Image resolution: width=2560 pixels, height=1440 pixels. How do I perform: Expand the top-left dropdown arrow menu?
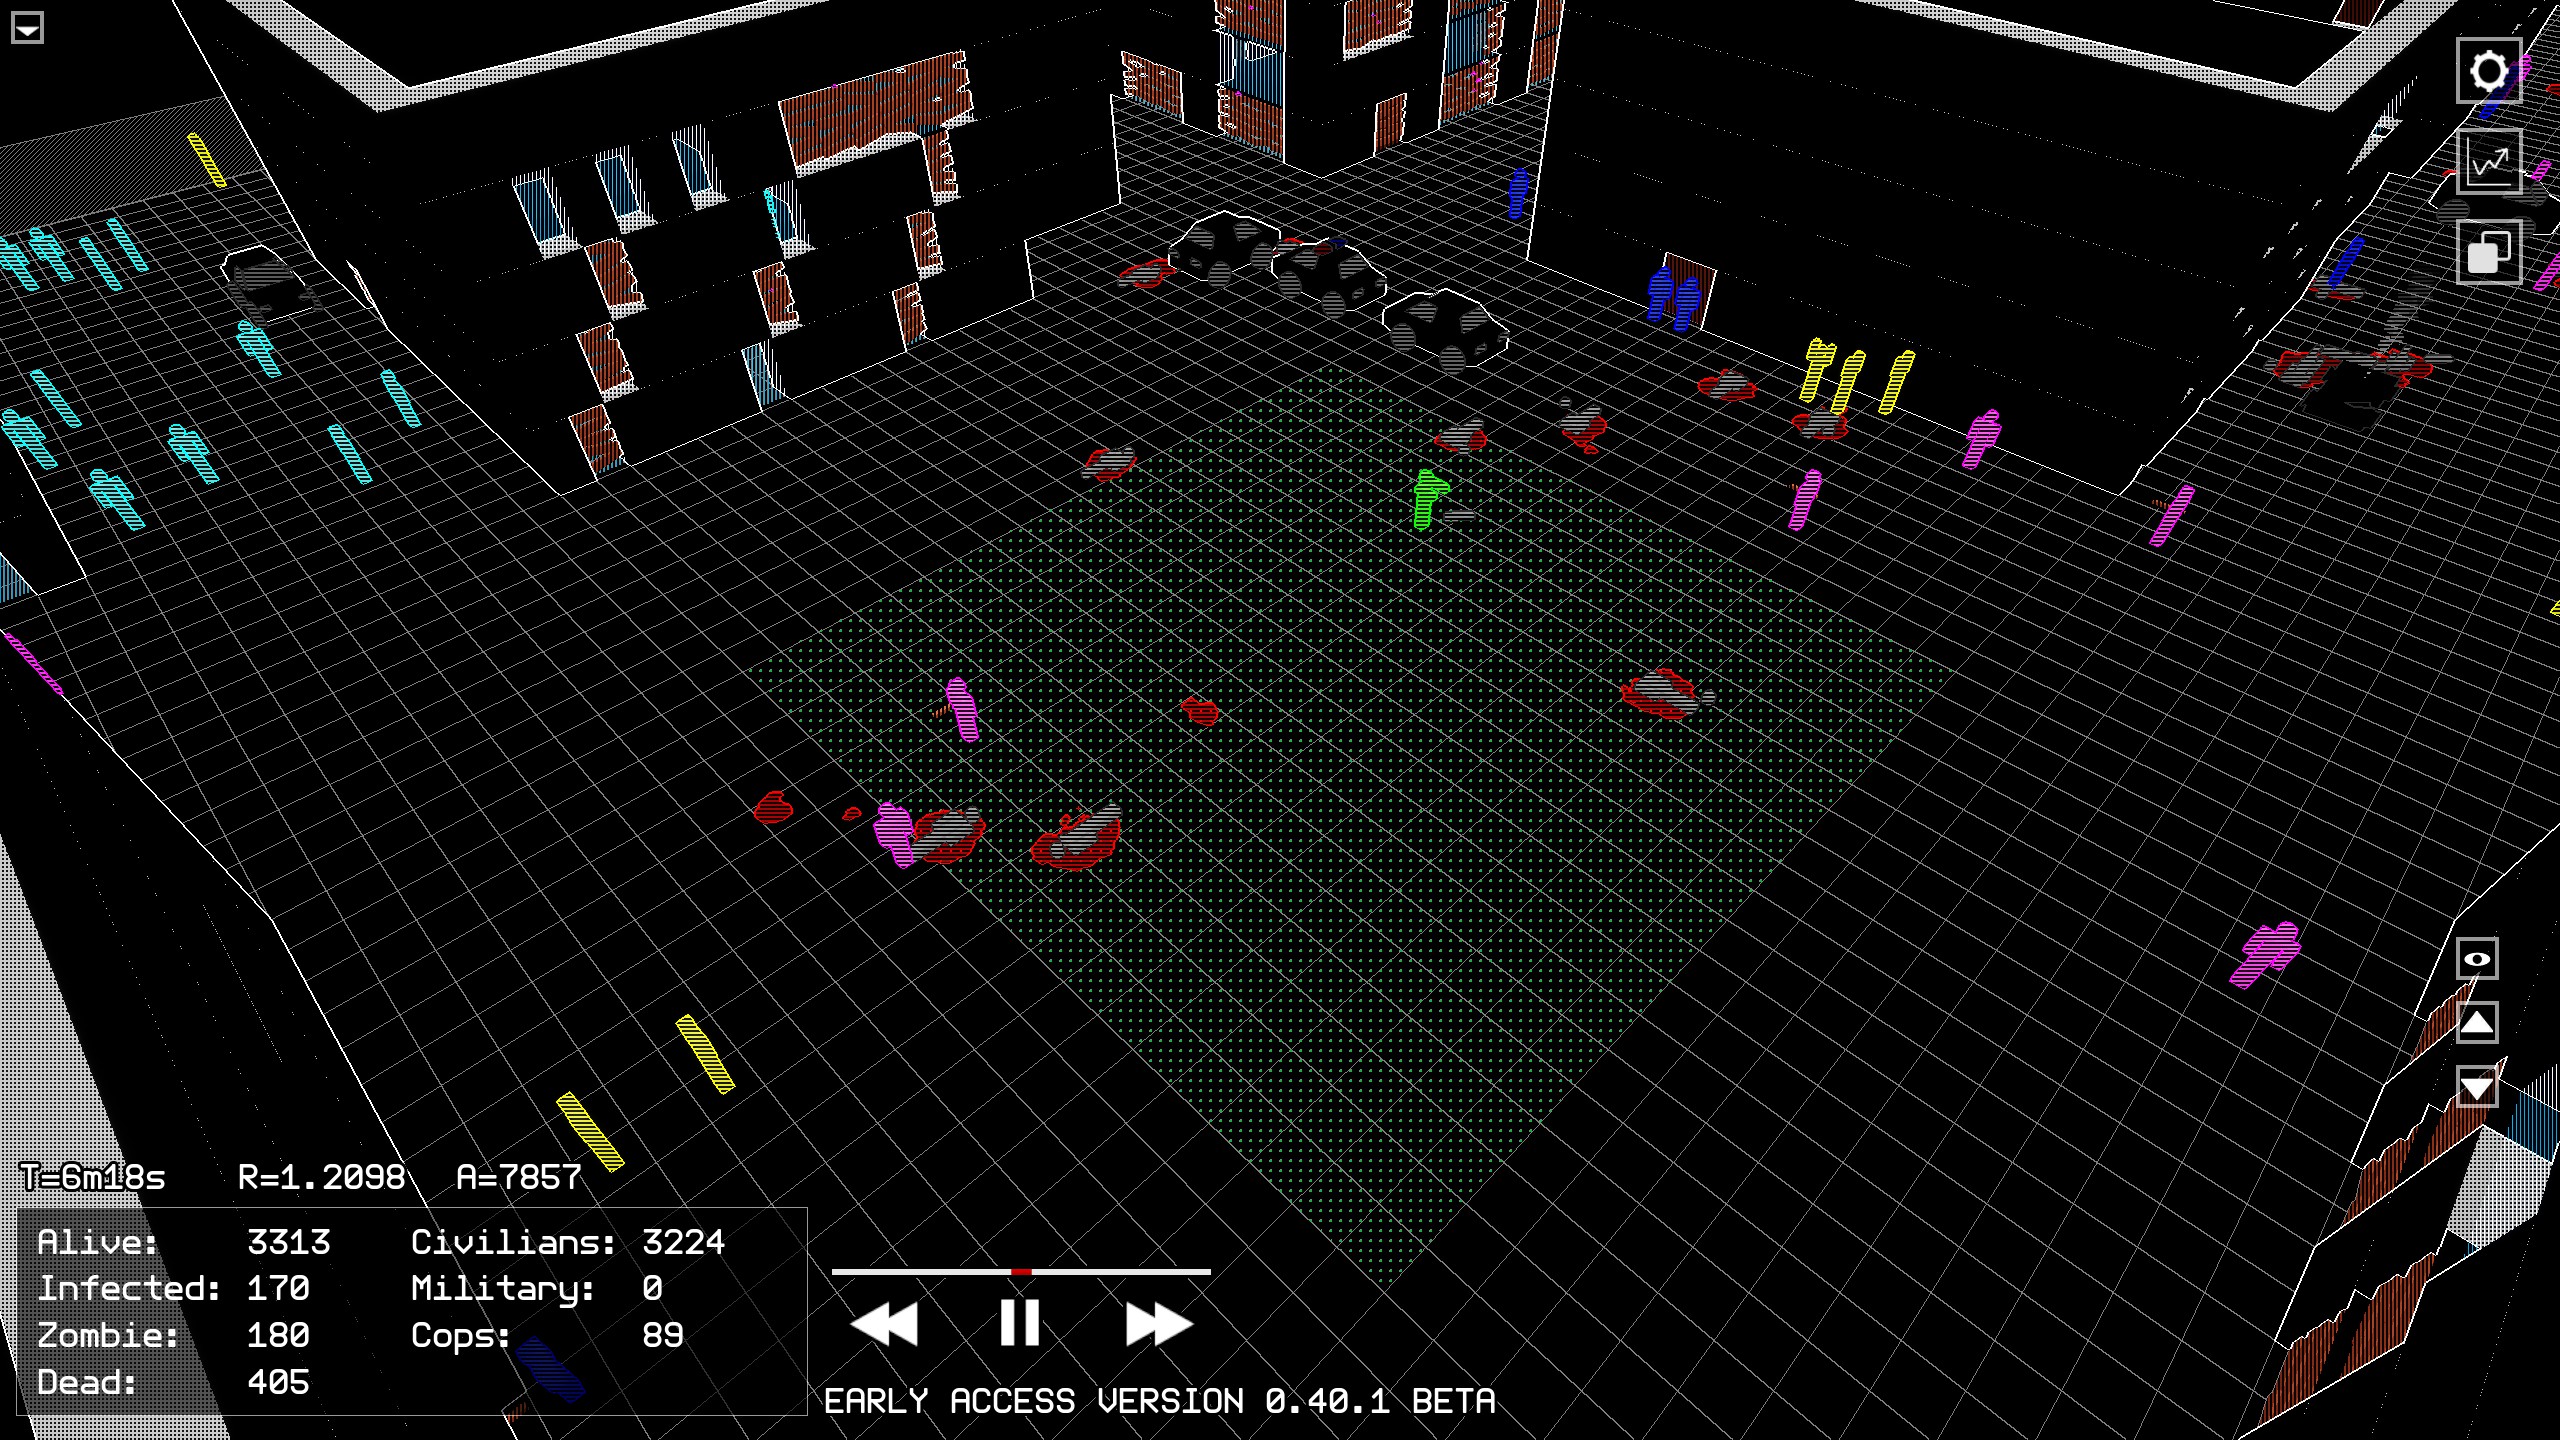27,28
